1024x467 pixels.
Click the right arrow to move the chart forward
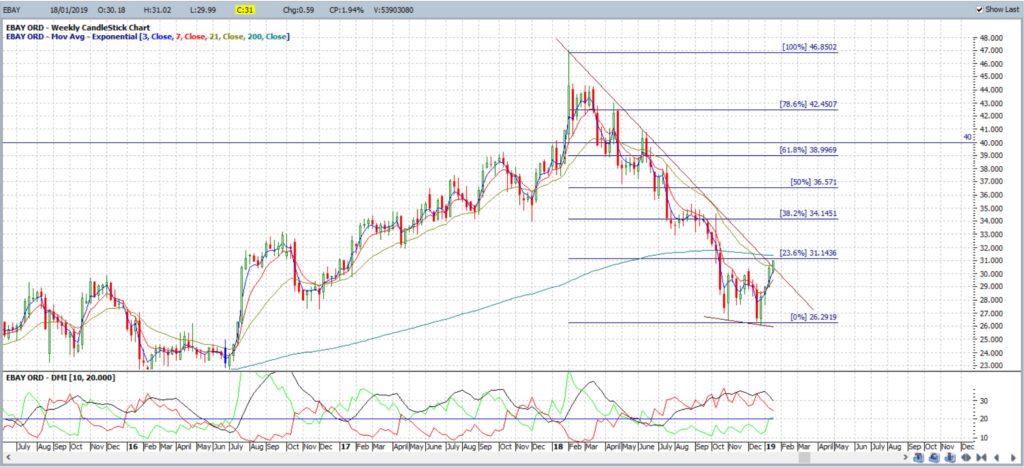pyautogui.click(x=1014, y=457)
